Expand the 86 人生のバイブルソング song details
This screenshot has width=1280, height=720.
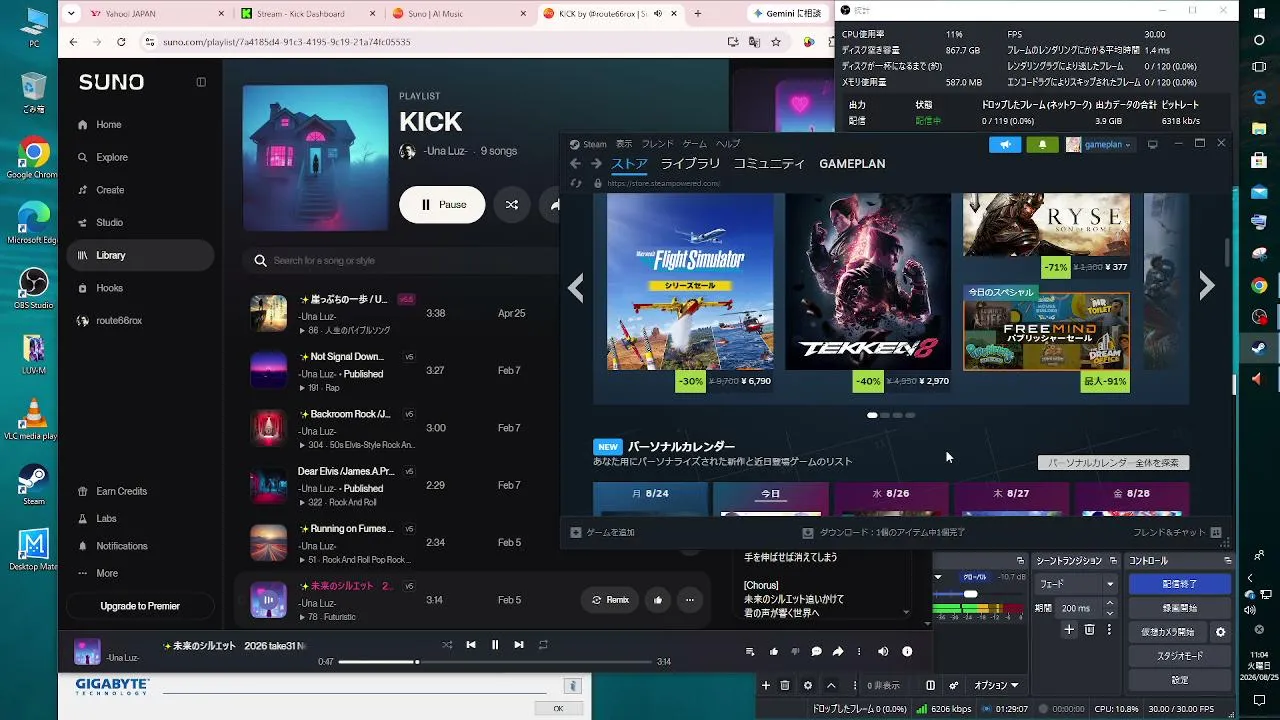click(x=303, y=331)
